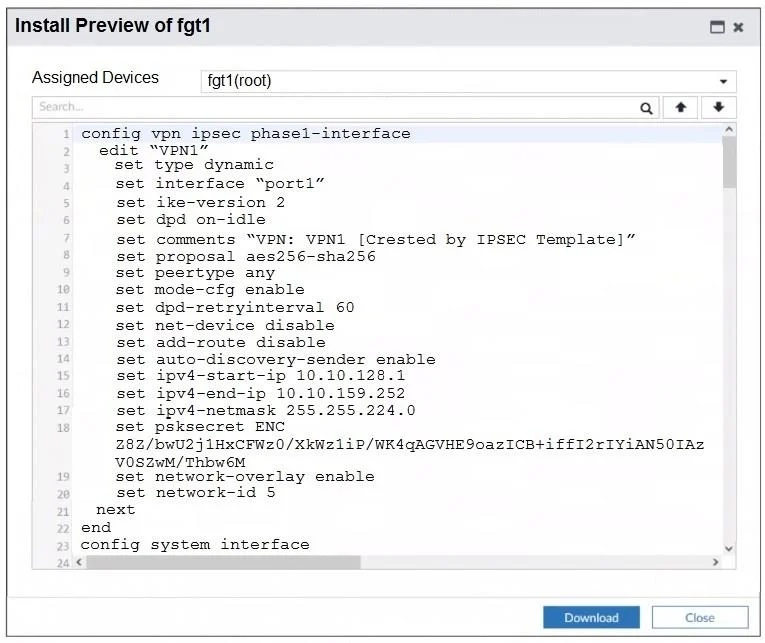Click the 'set comments' line
This screenshot has width=765, height=643.
[x=376, y=240]
